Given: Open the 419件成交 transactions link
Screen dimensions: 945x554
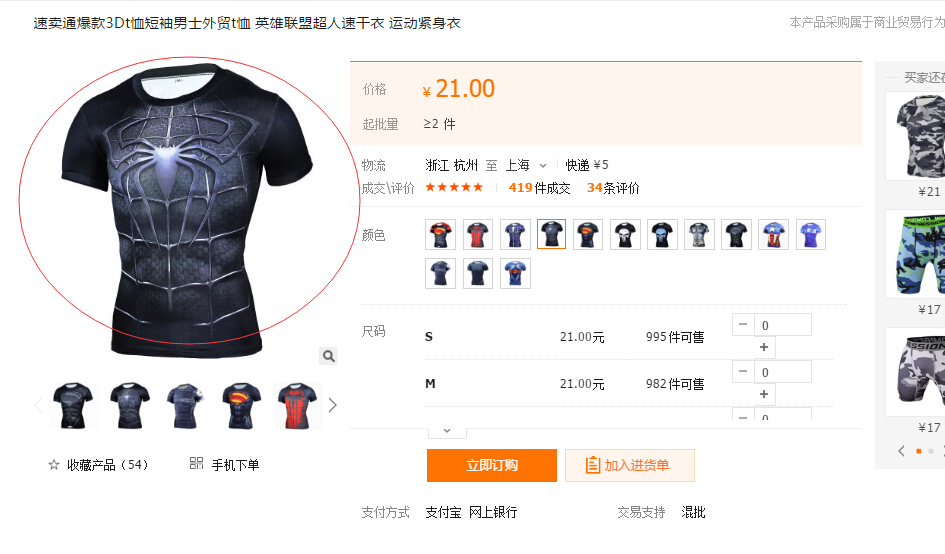Looking at the screenshot, I should coord(539,188).
